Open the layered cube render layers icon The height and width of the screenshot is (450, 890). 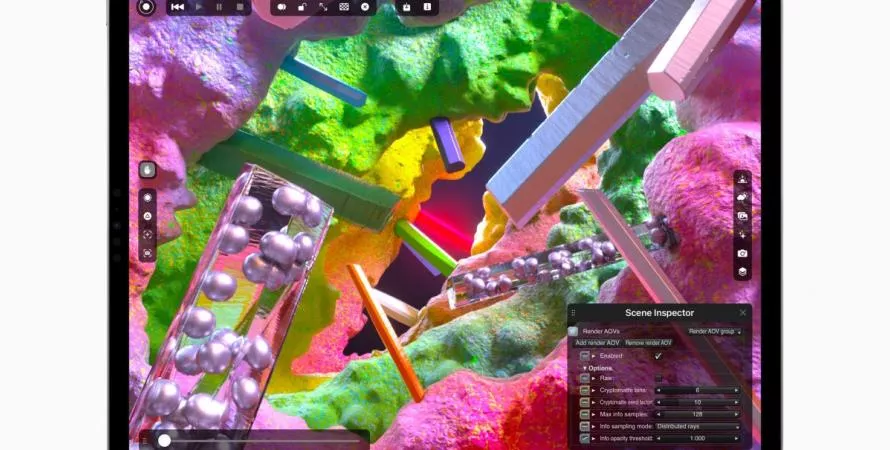click(x=742, y=272)
